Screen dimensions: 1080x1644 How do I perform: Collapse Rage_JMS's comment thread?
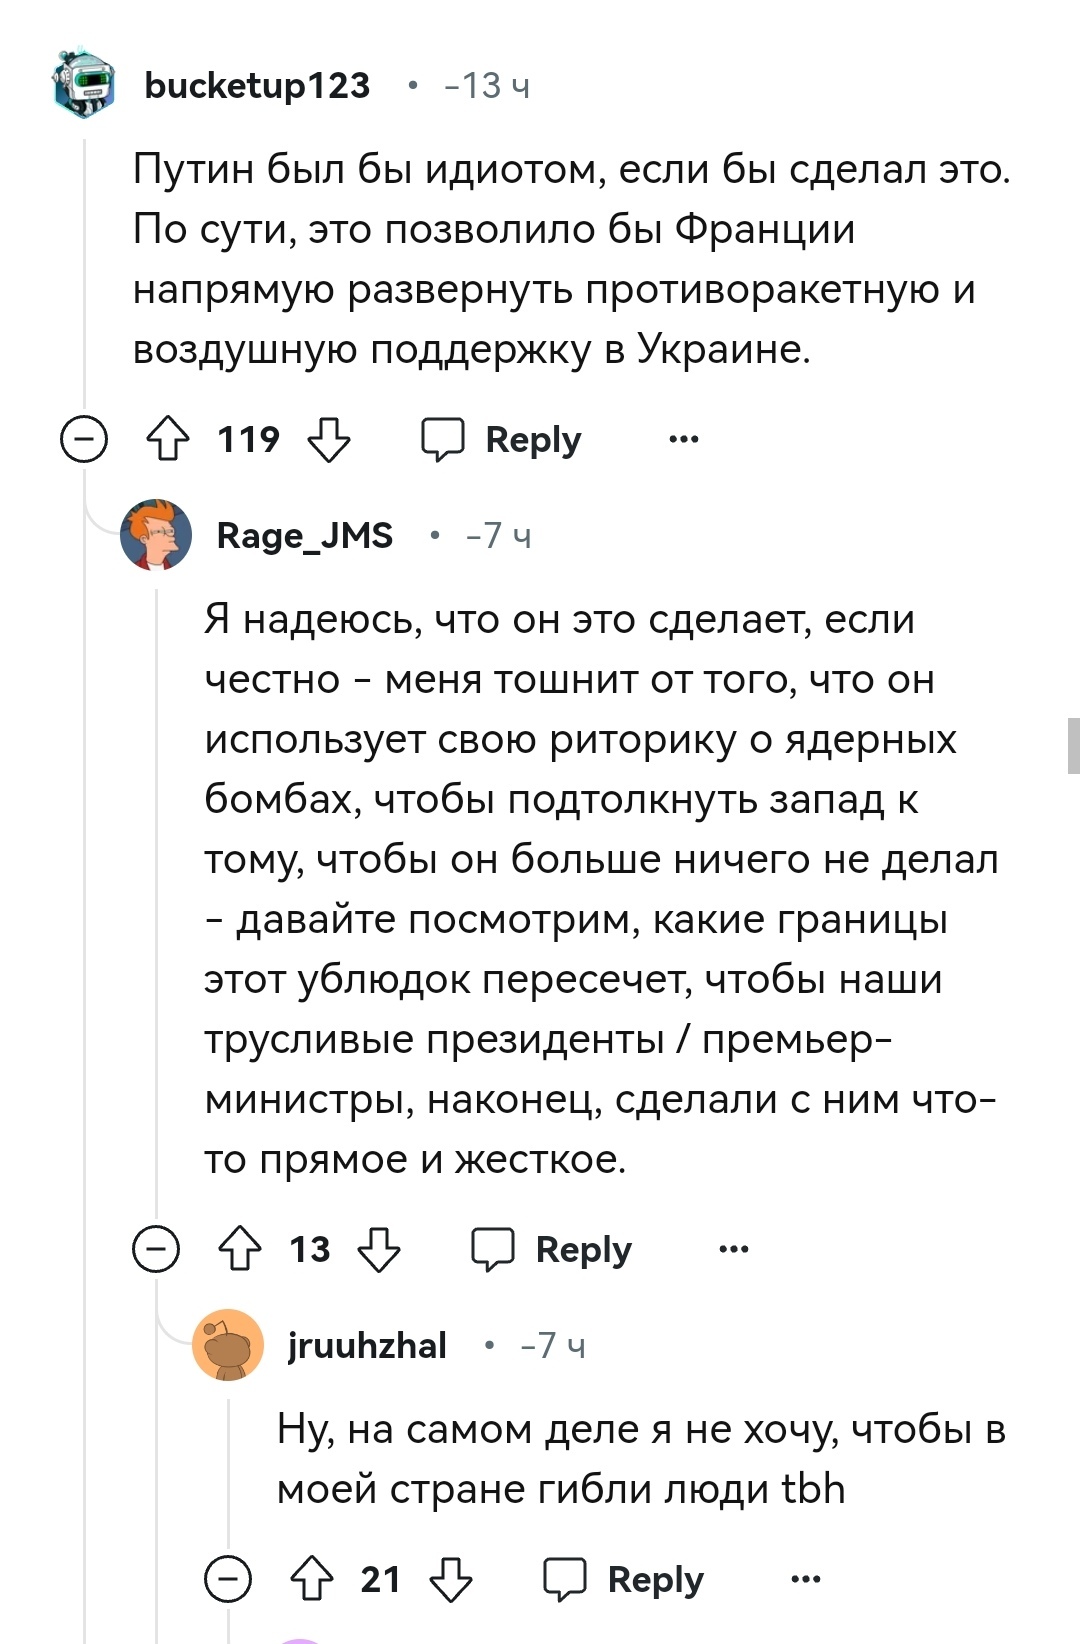tap(156, 1249)
